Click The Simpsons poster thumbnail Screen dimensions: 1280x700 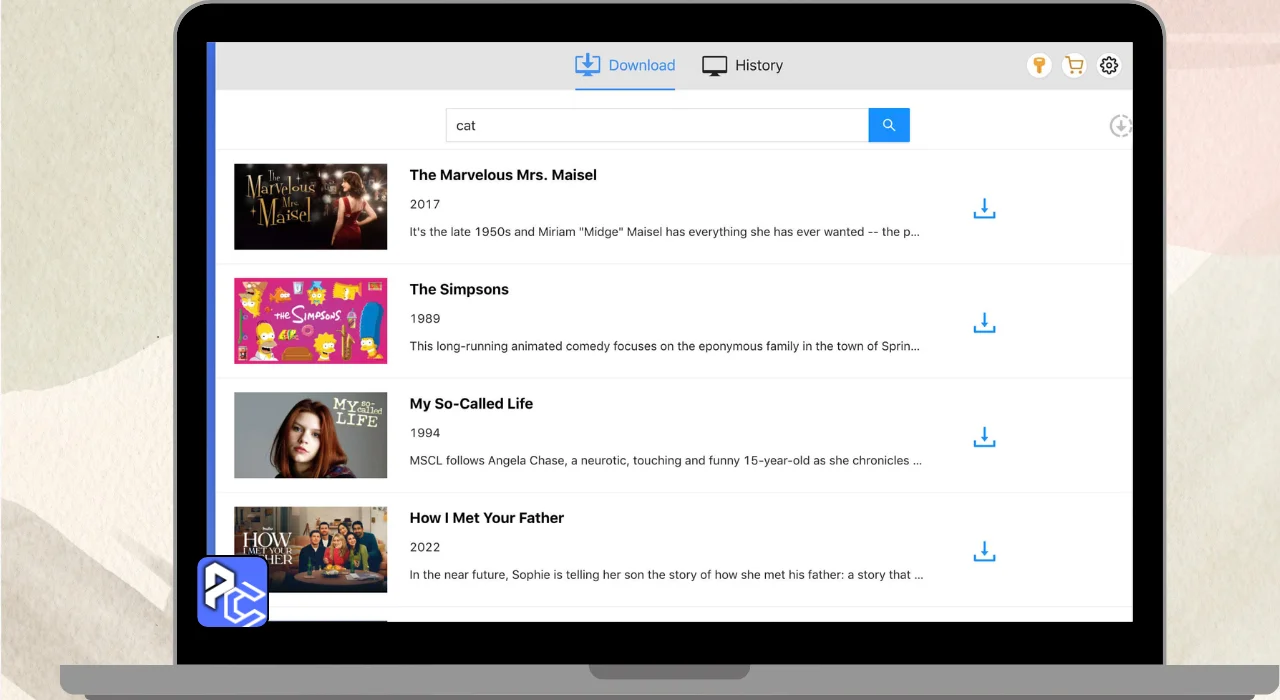pos(311,321)
